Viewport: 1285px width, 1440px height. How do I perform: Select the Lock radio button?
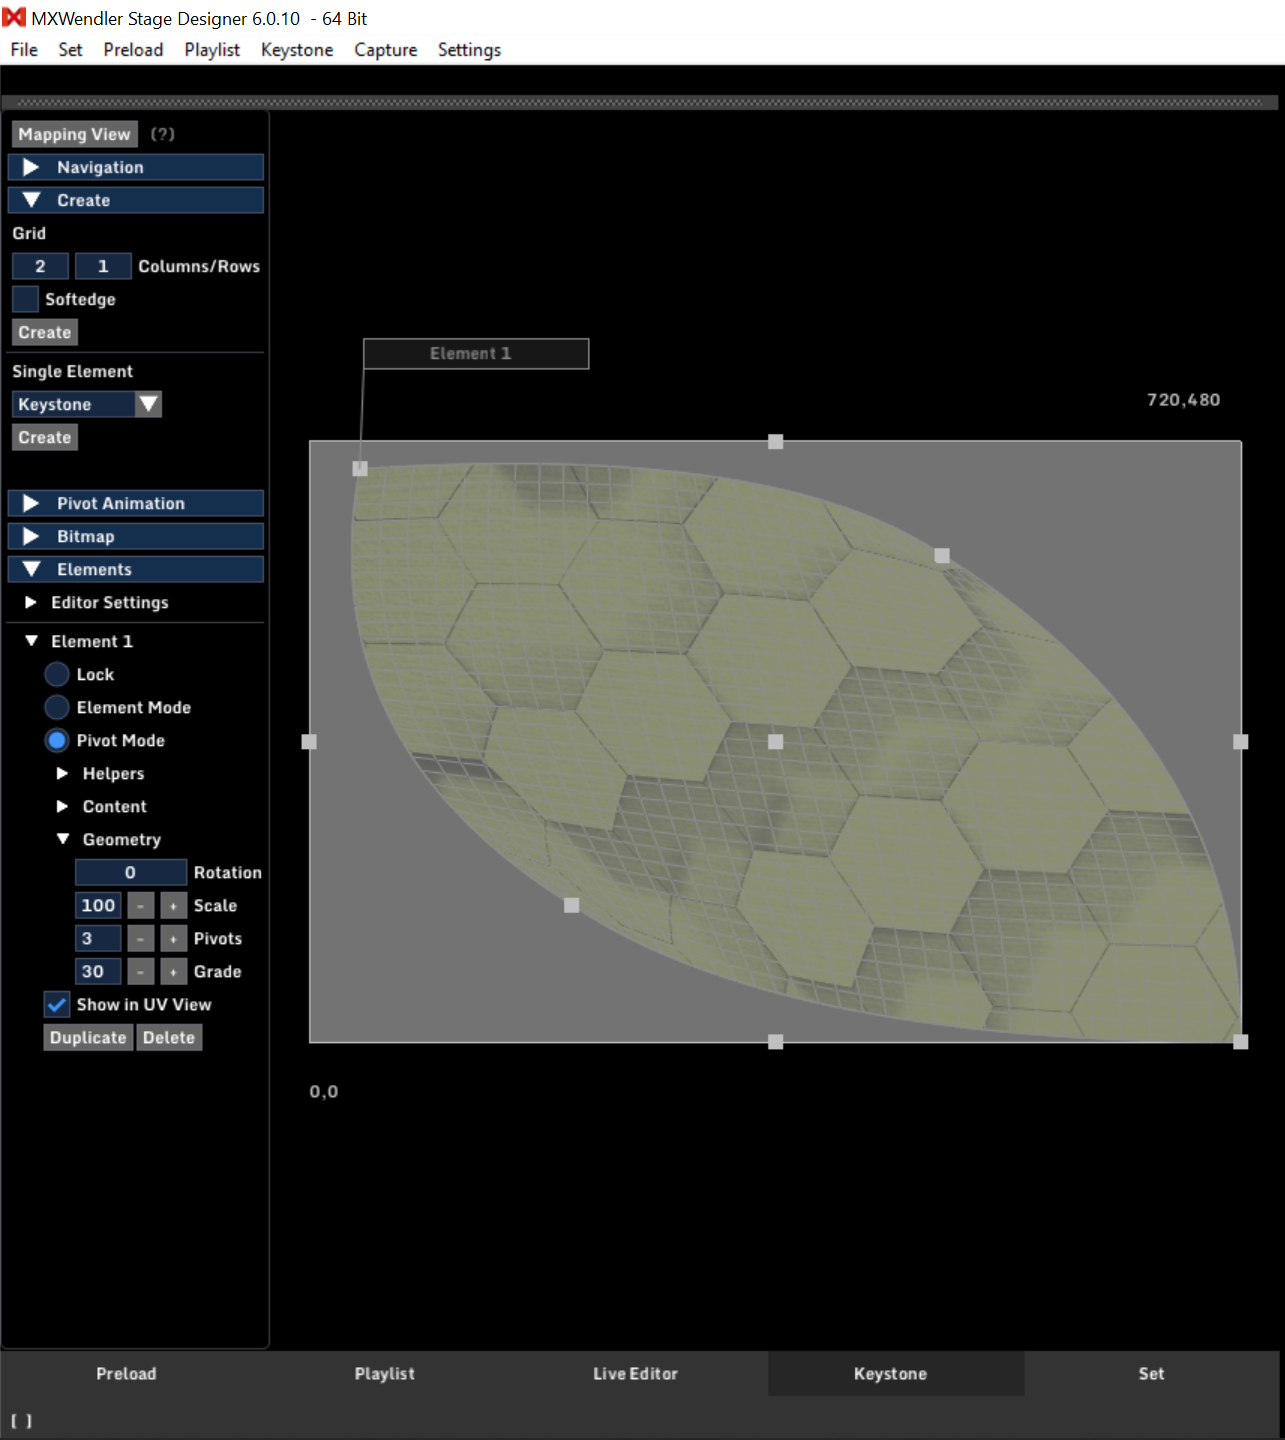(57, 674)
